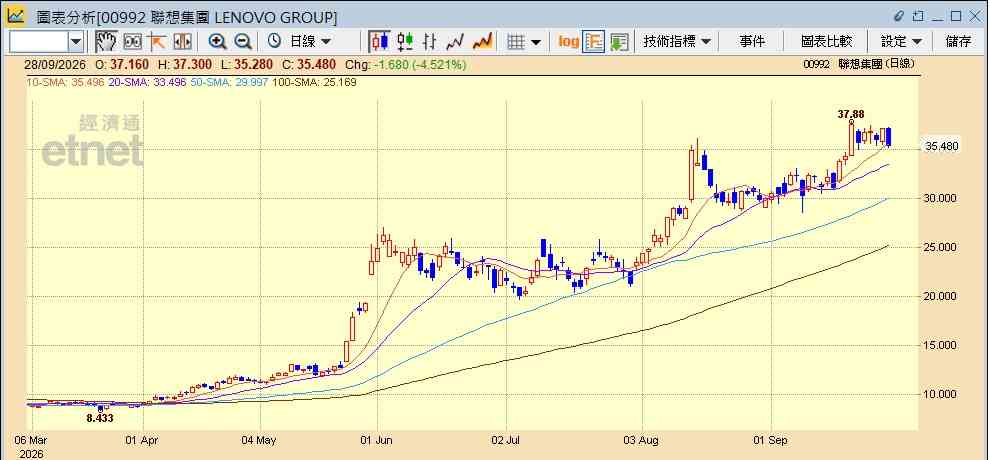The width and height of the screenshot is (990, 460).
Task: Click the 00992 聯想集團(日線) chart title
Action: (x=859, y=64)
